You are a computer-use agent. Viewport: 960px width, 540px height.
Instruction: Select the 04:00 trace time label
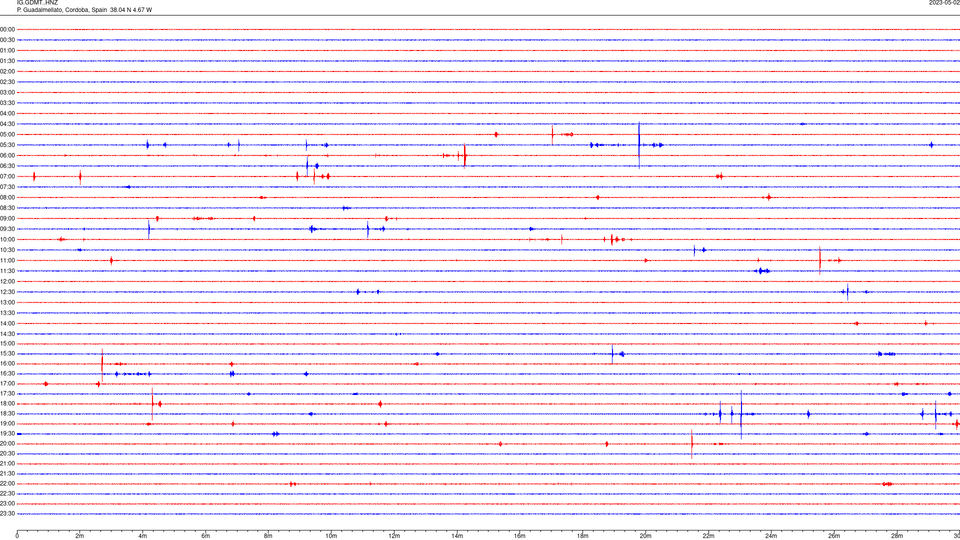coord(7,113)
